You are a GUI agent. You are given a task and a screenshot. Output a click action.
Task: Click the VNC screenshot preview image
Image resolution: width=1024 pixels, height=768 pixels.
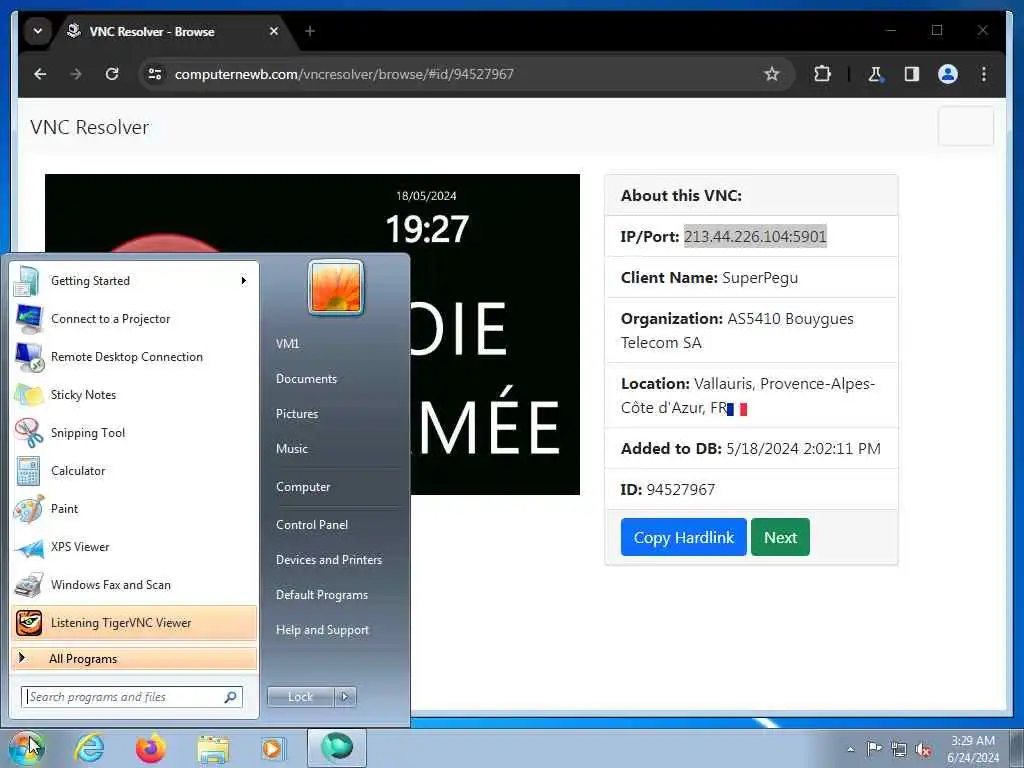coord(312,334)
